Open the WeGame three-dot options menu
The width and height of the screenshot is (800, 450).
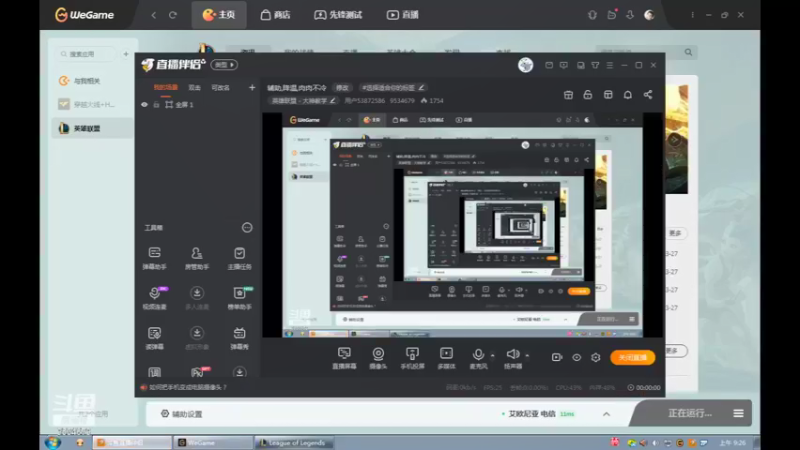click(692, 15)
